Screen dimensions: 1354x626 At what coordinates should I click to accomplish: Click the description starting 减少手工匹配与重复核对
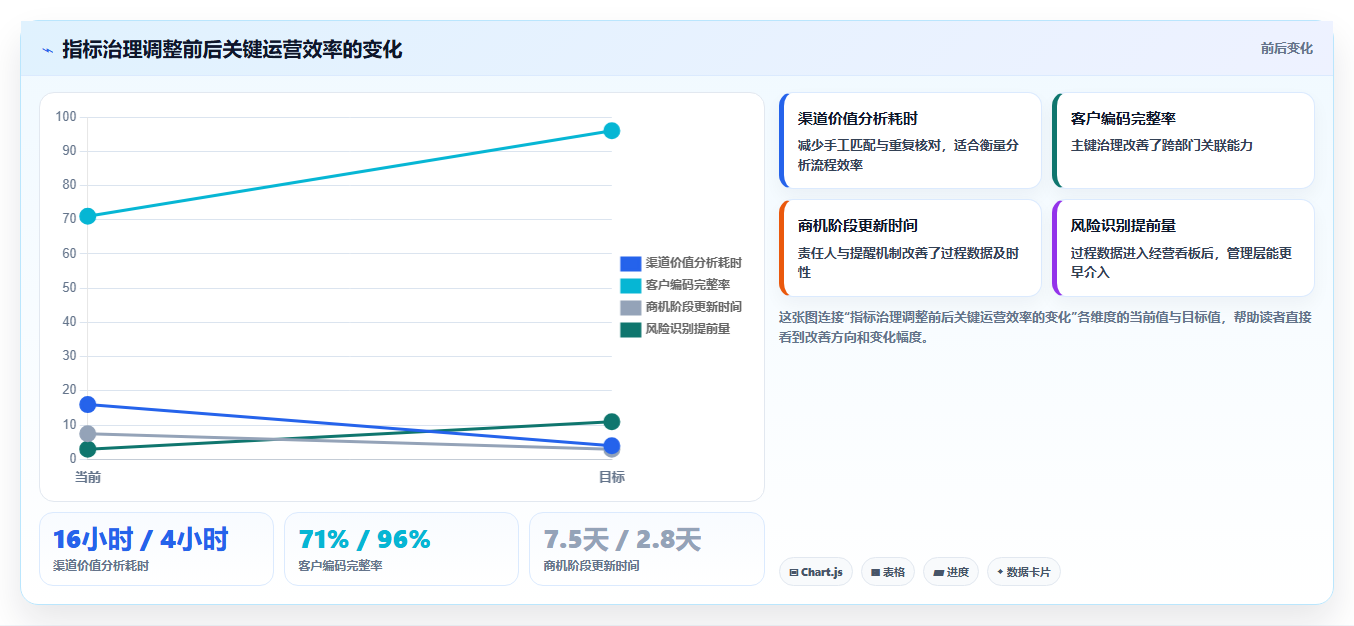coord(909,155)
